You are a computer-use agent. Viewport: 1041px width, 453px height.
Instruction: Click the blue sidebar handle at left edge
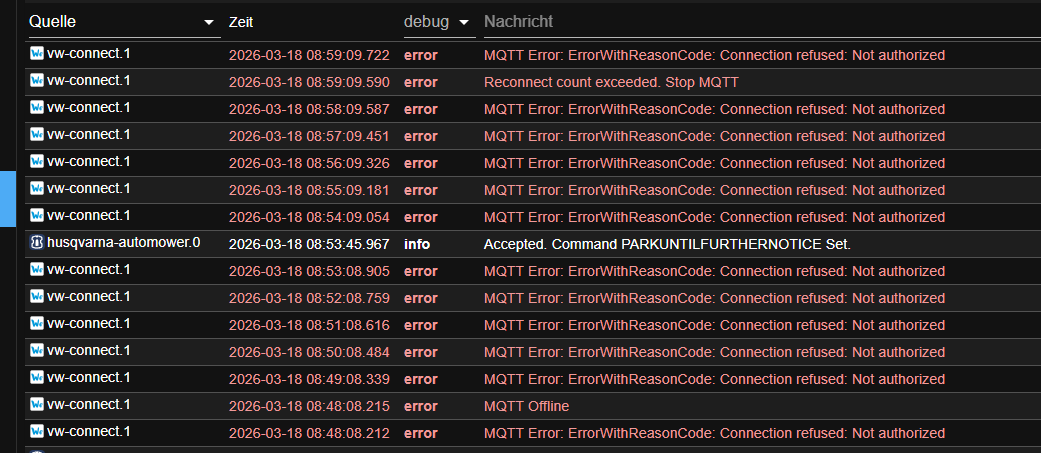(5, 199)
